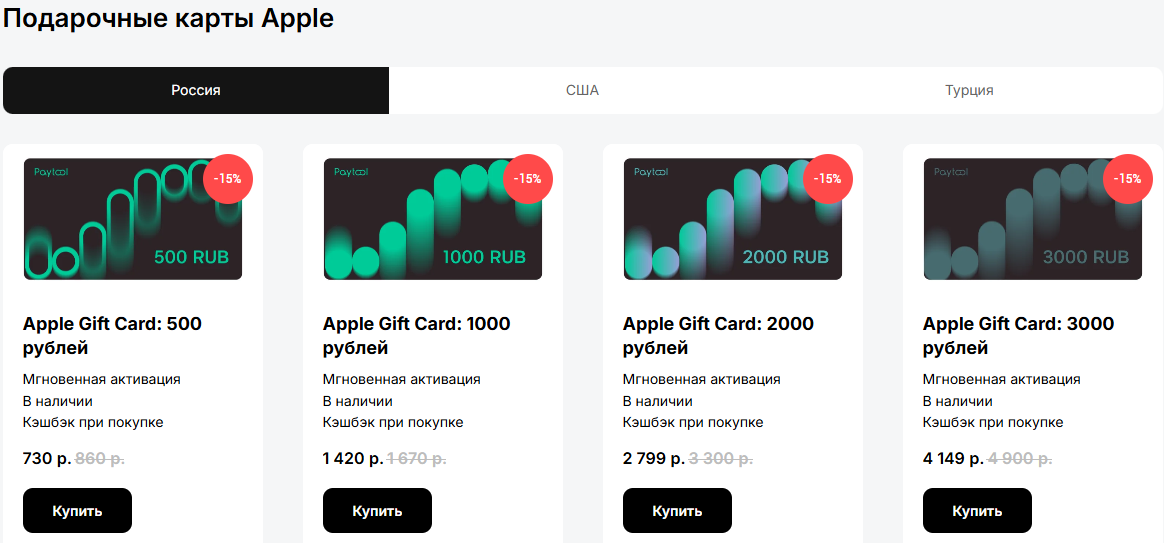Select the США region tab
Image resolution: width=1164 pixels, height=543 pixels.
tap(582, 90)
